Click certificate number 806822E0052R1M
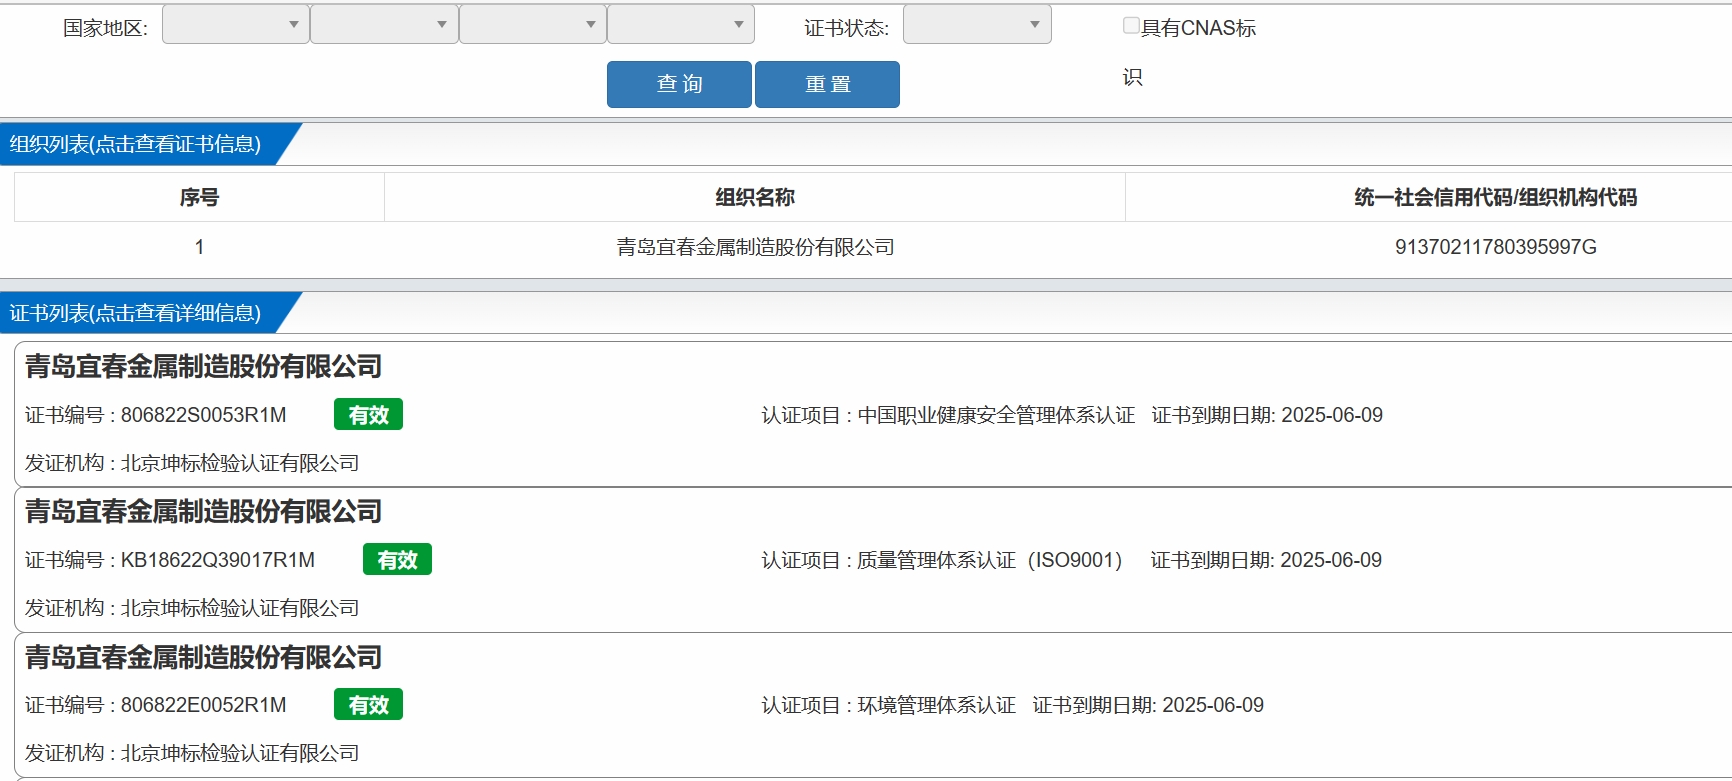The width and height of the screenshot is (1732, 781). (x=203, y=705)
